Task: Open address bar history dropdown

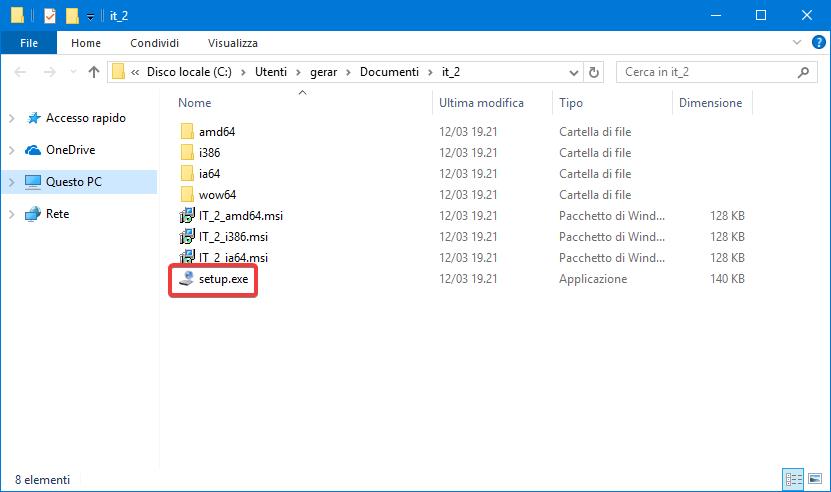Action: click(x=573, y=72)
